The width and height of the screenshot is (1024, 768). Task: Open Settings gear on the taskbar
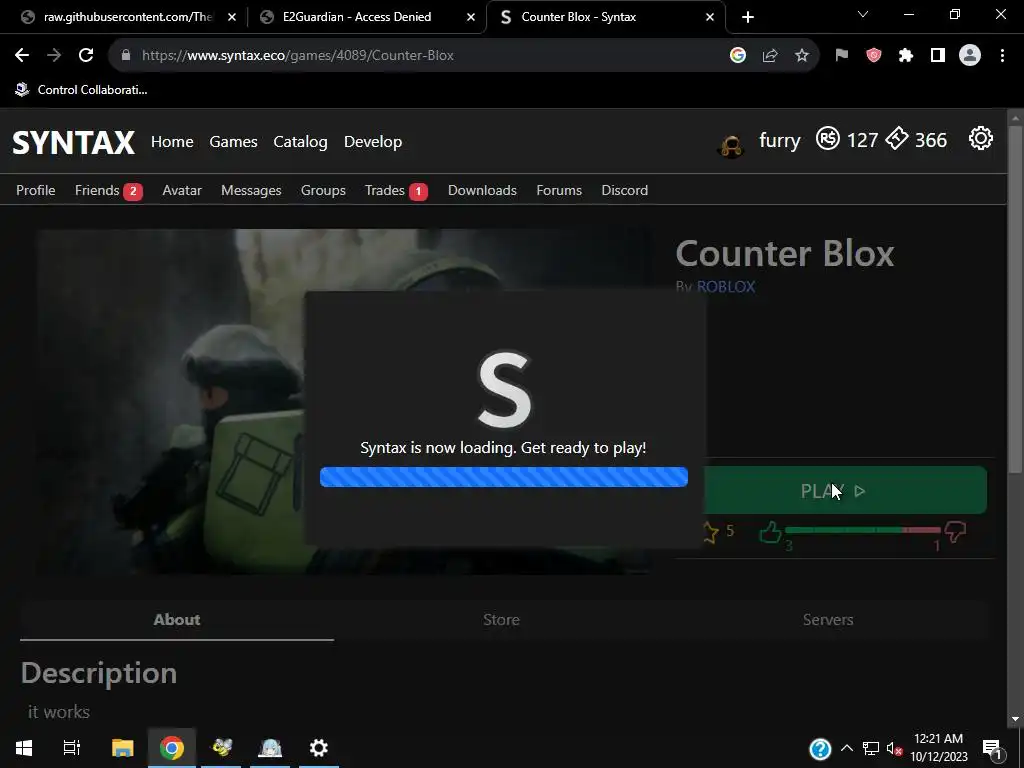point(319,748)
